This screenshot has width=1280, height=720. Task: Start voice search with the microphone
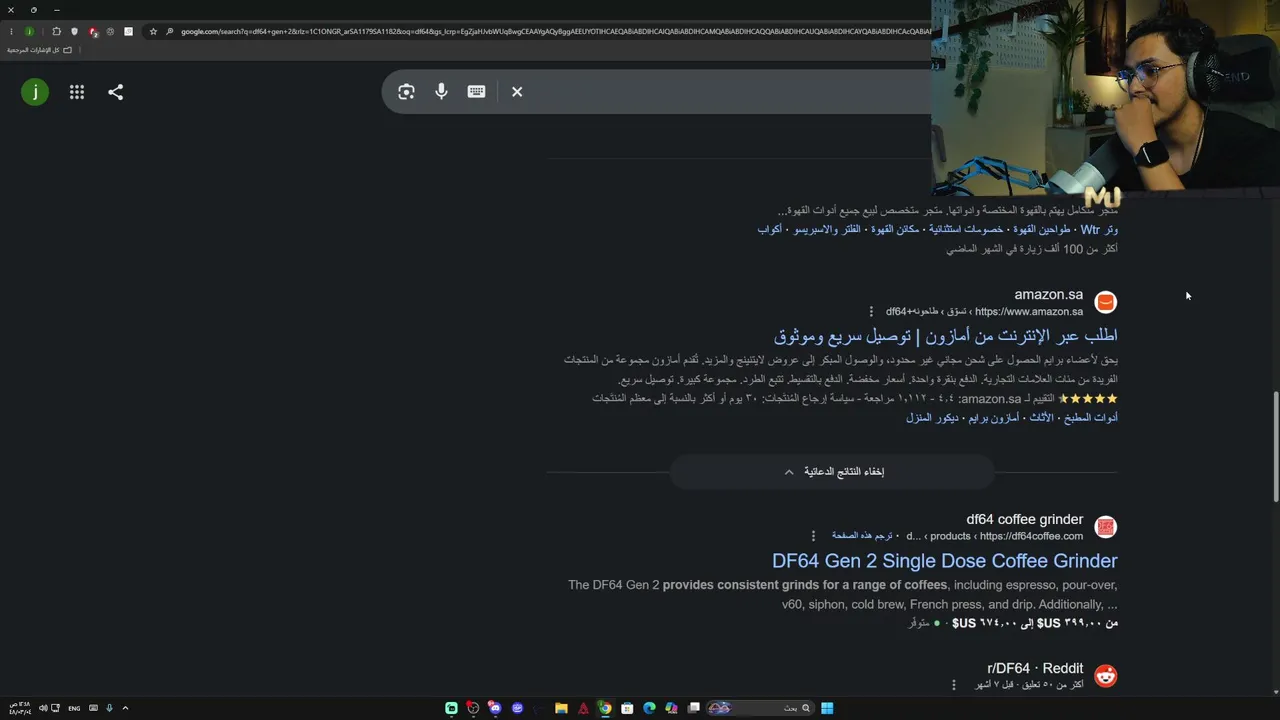(441, 92)
